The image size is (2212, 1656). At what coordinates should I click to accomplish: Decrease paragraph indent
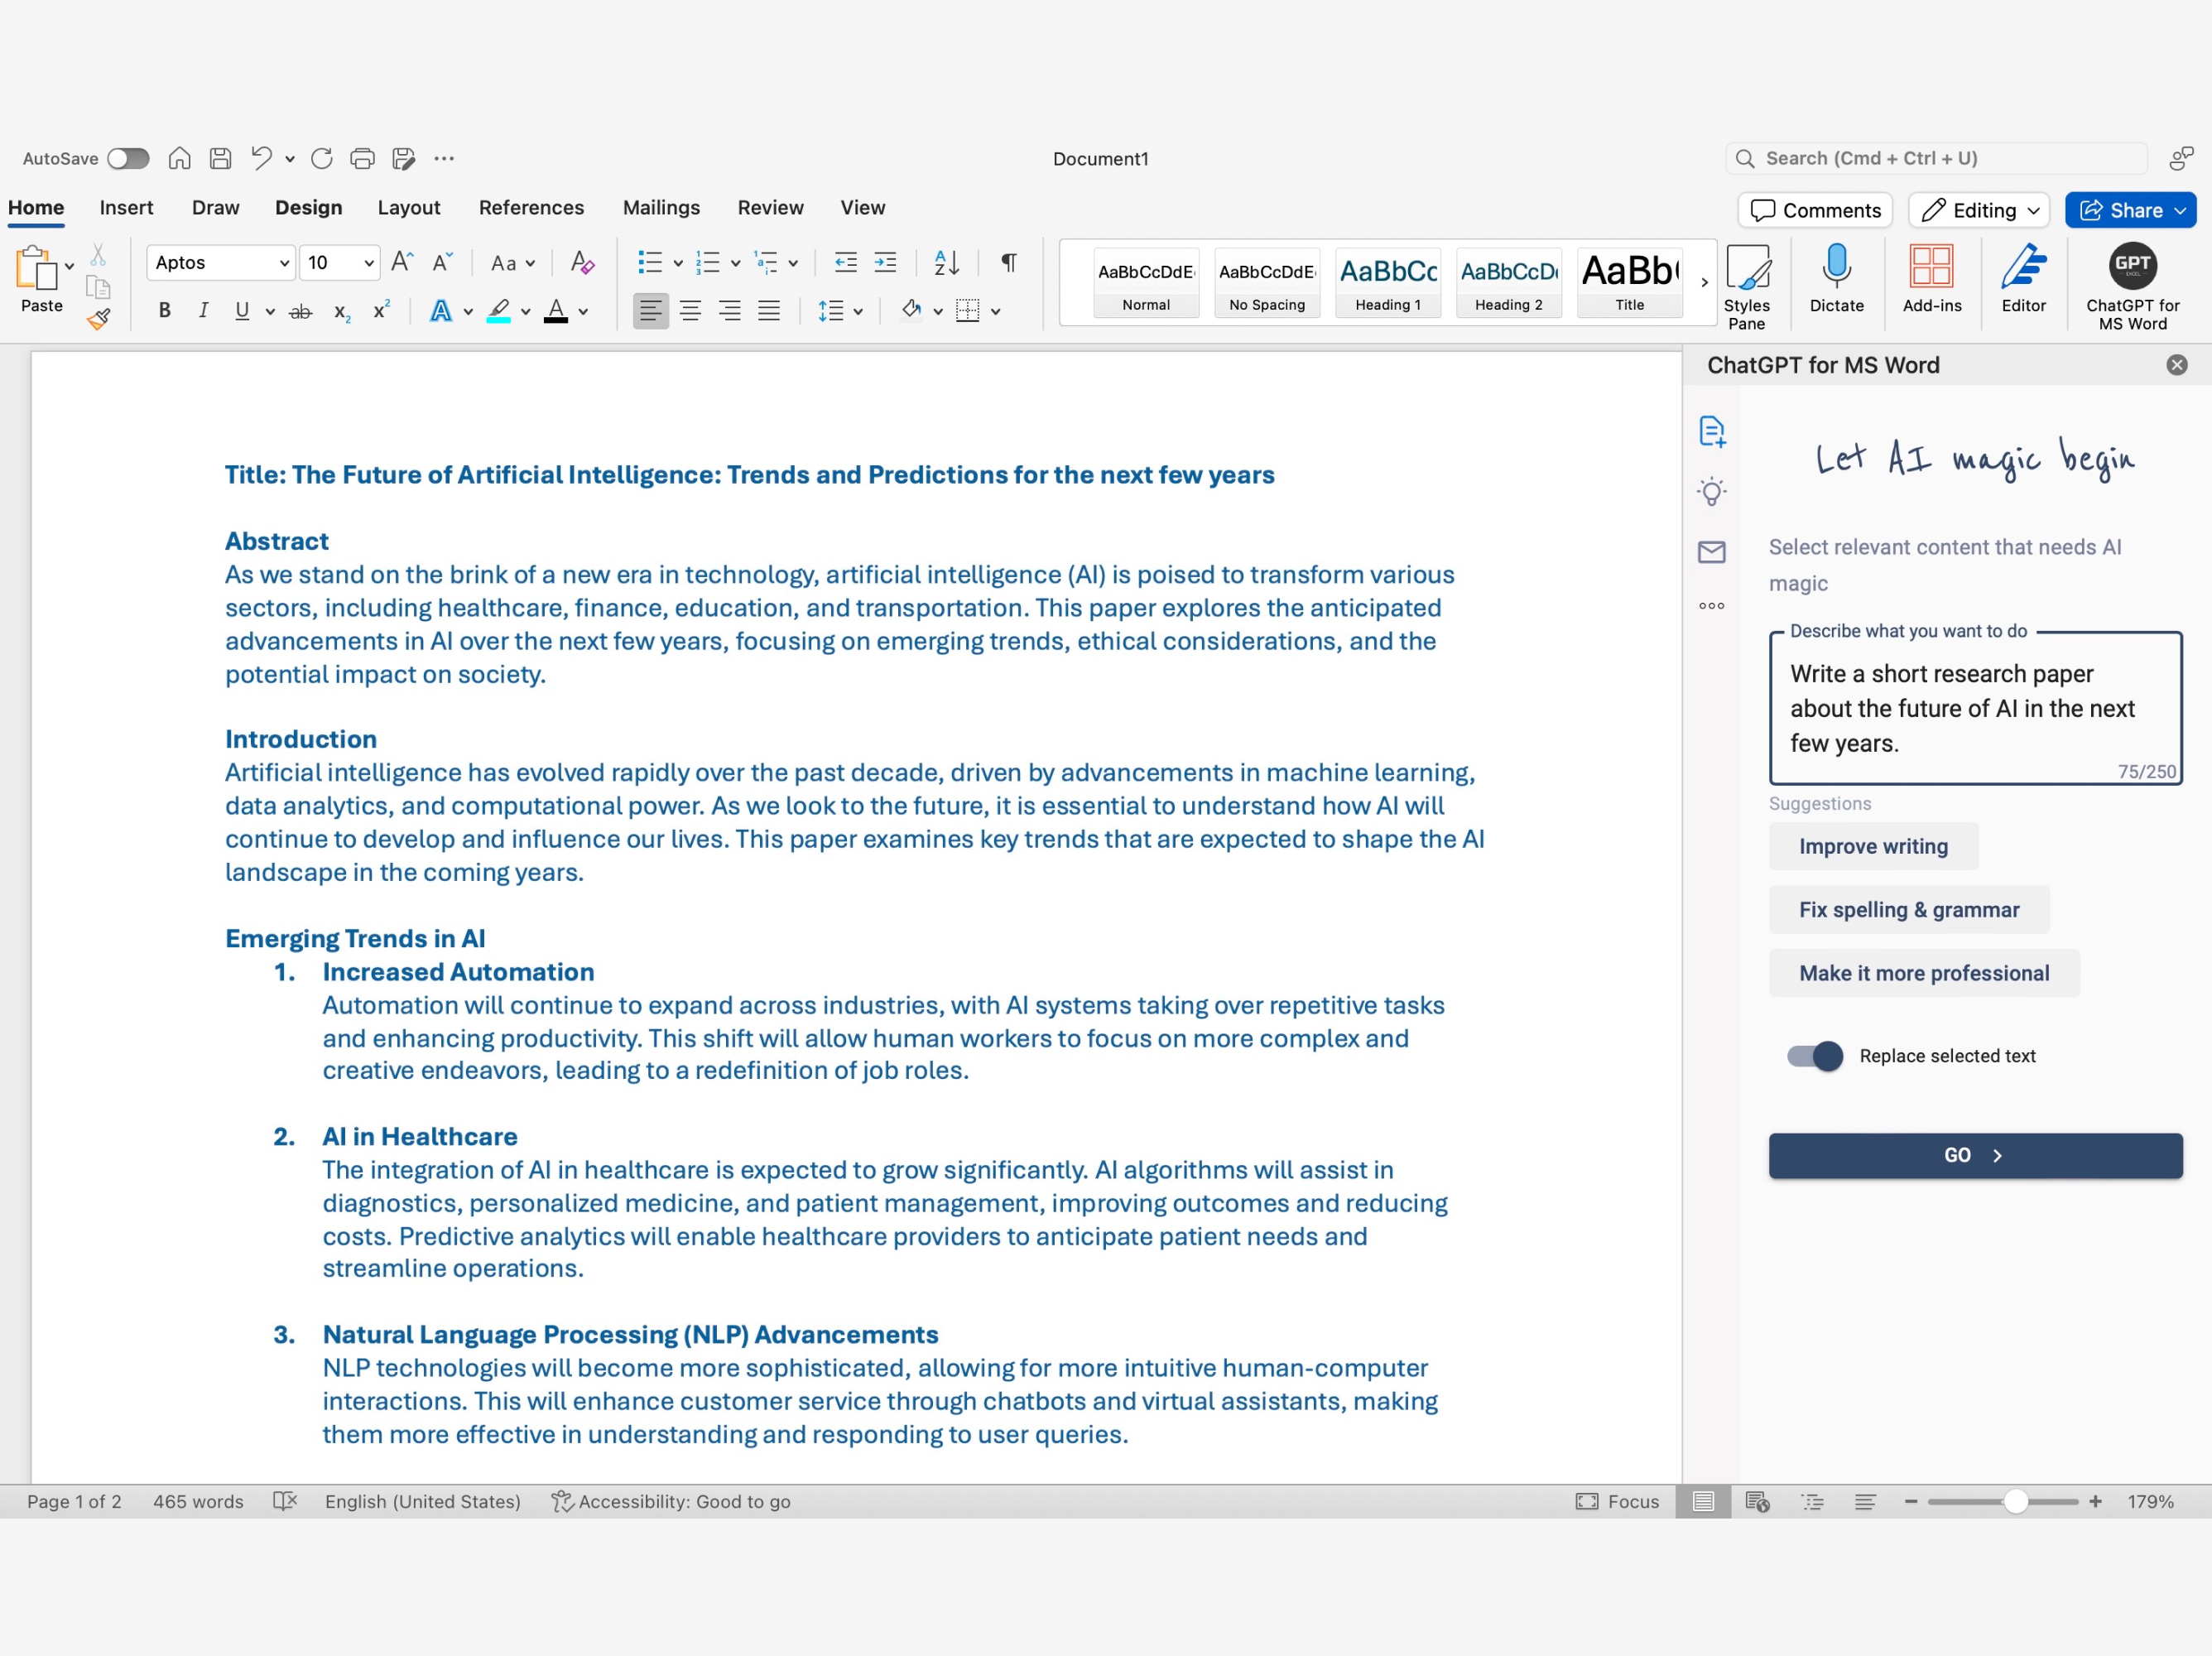tap(846, 262)
